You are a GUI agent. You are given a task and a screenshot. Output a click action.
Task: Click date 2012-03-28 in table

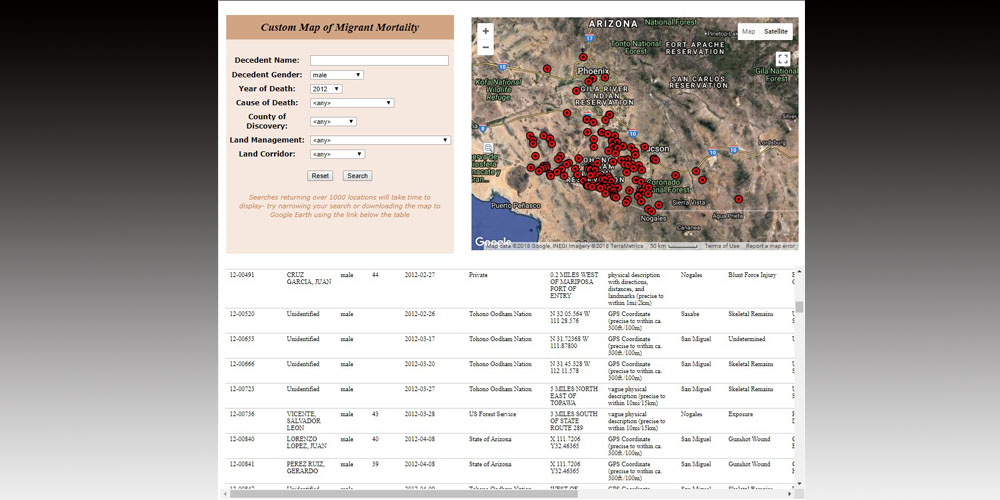[419, 414]
